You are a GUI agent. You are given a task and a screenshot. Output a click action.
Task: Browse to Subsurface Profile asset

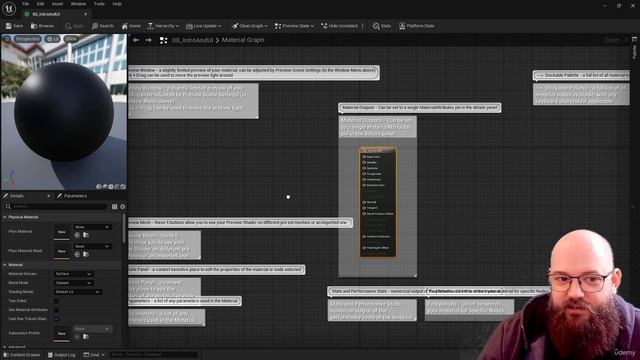(86, 337)
